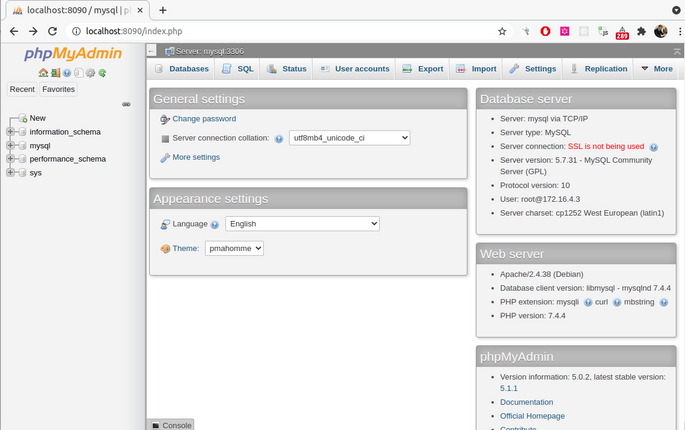This screenshot has height=430, width=685.
Task: Bookmark this page with the star icon
Action: pos(502,31)
